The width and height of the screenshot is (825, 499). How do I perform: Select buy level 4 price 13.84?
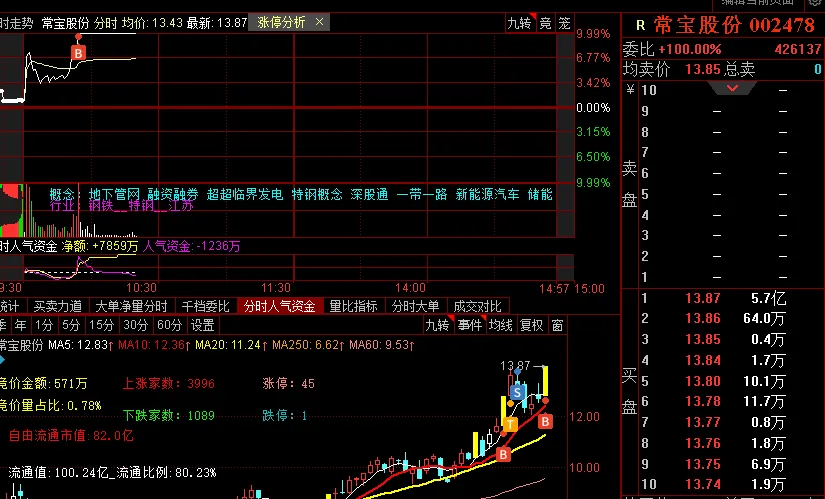702,361
